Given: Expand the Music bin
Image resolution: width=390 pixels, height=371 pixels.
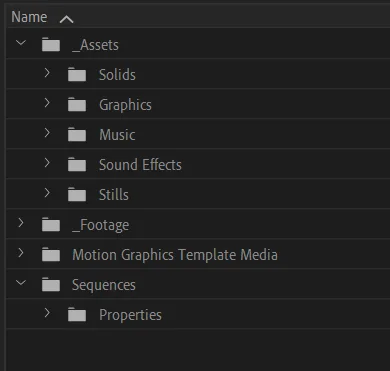Looking at the screenshot, I should pyautogui.click(x=47, y=133).
